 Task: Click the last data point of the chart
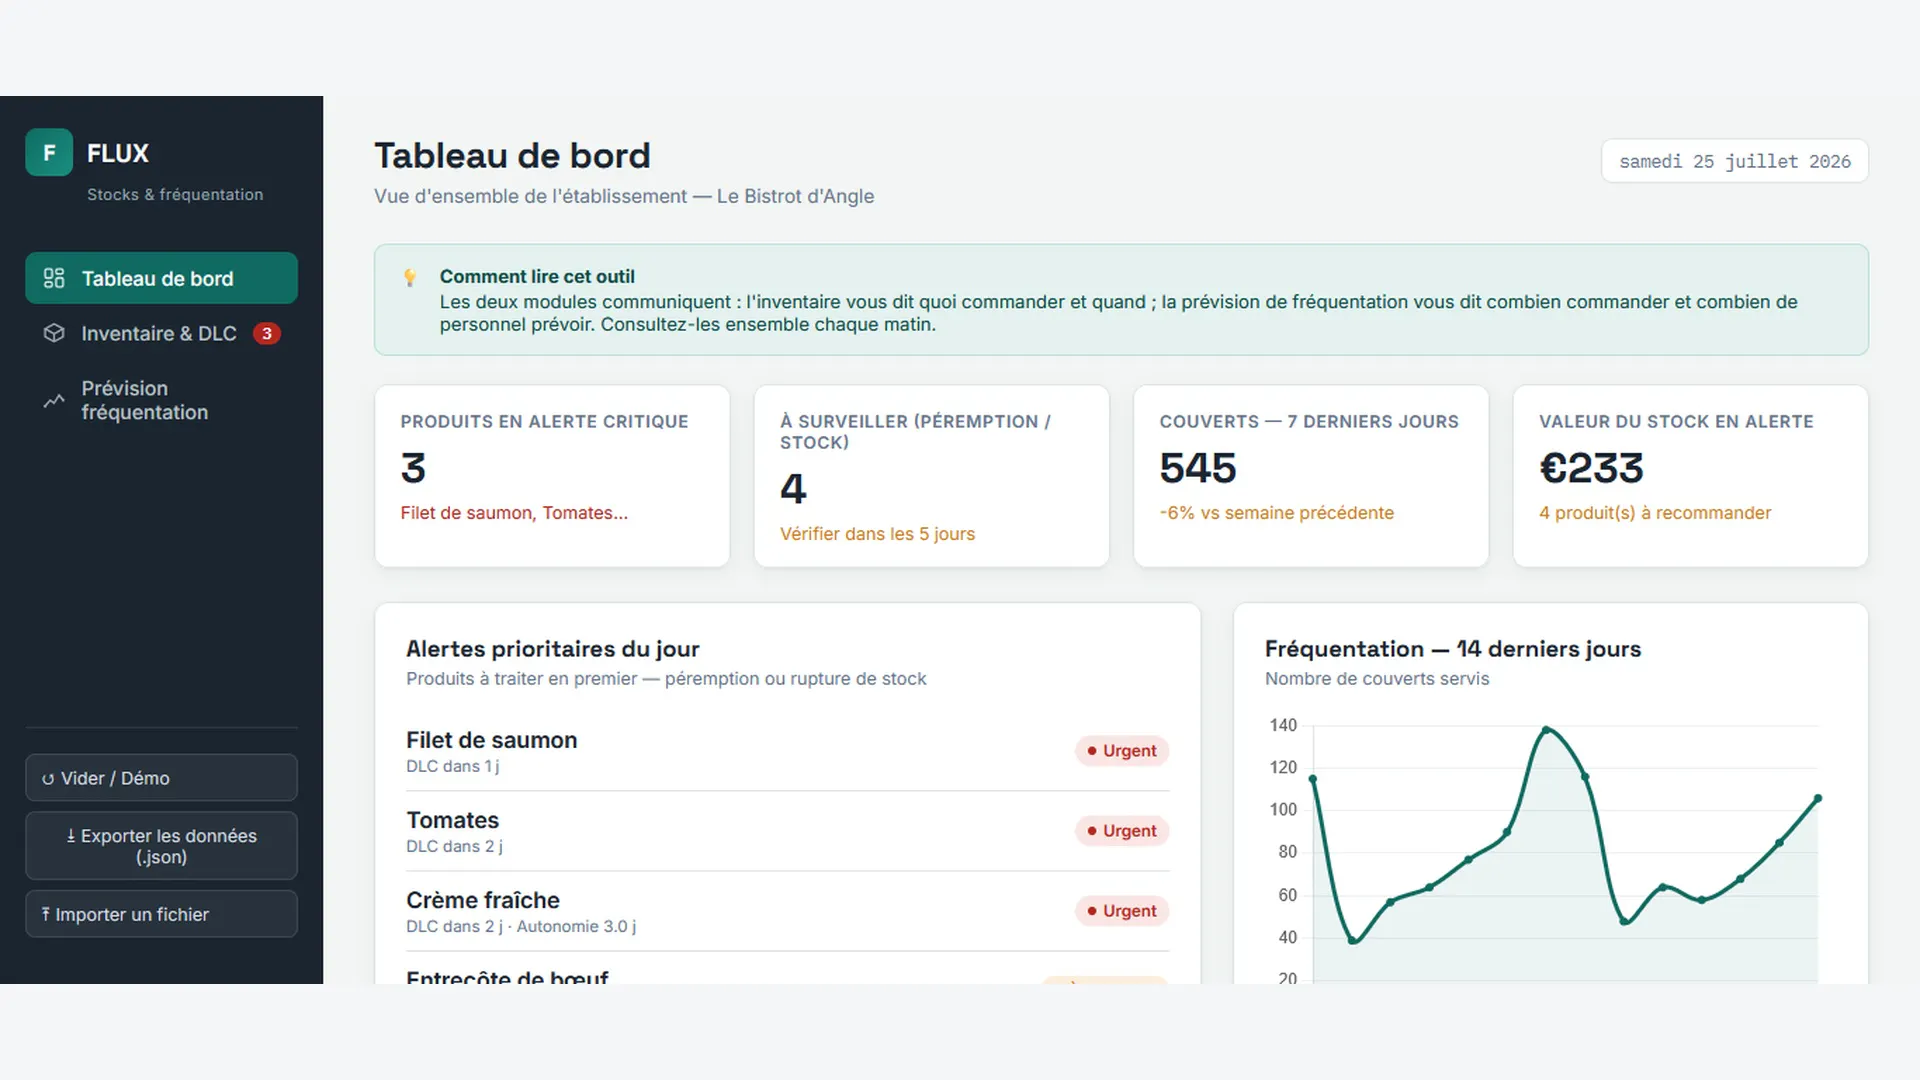pyautogui.click(x=1818, y=798)
